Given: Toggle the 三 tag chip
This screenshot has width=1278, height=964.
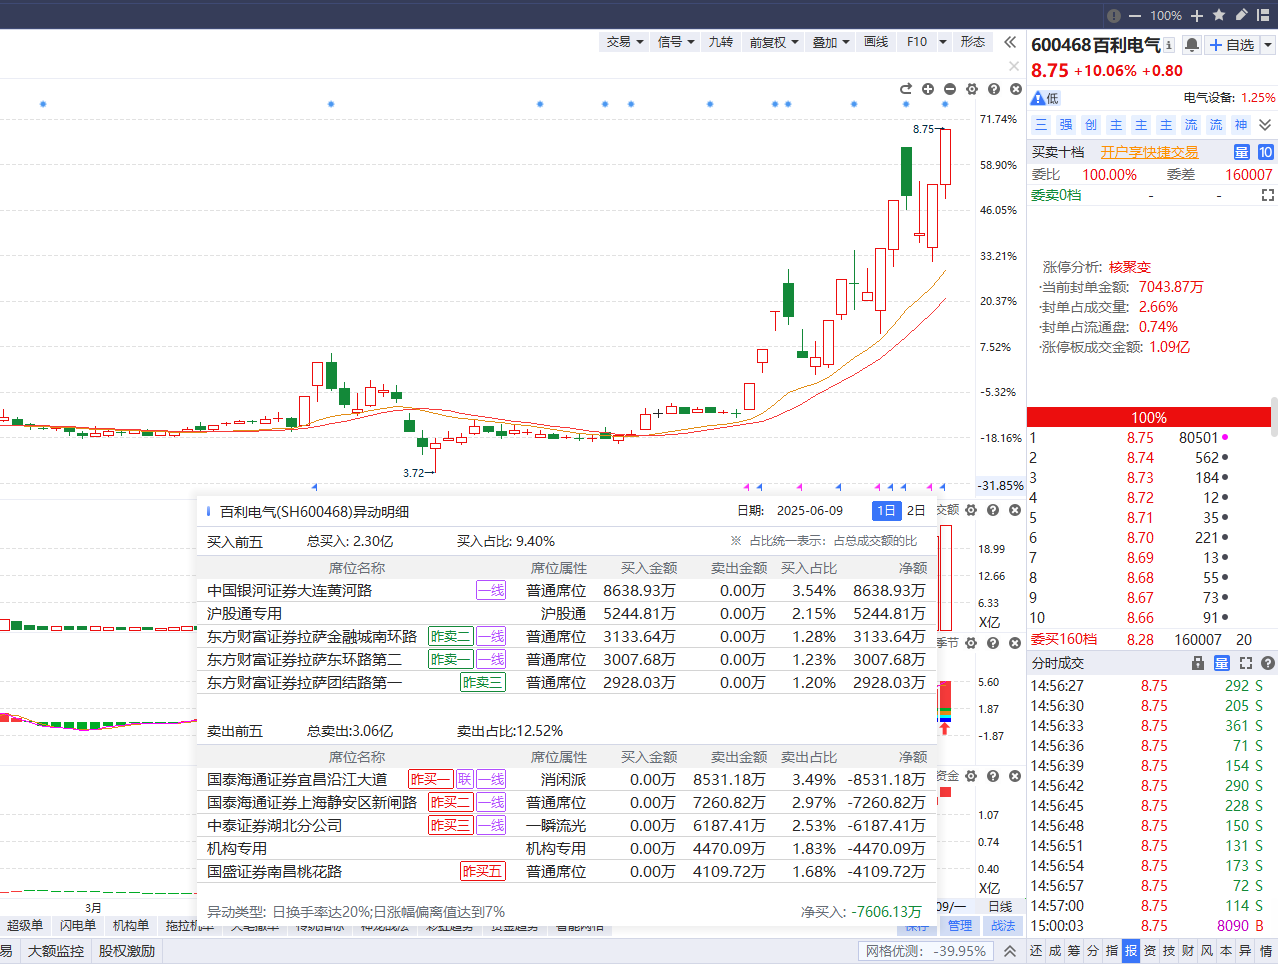Looking at the screenshot, I should (x=1041, y=125).
